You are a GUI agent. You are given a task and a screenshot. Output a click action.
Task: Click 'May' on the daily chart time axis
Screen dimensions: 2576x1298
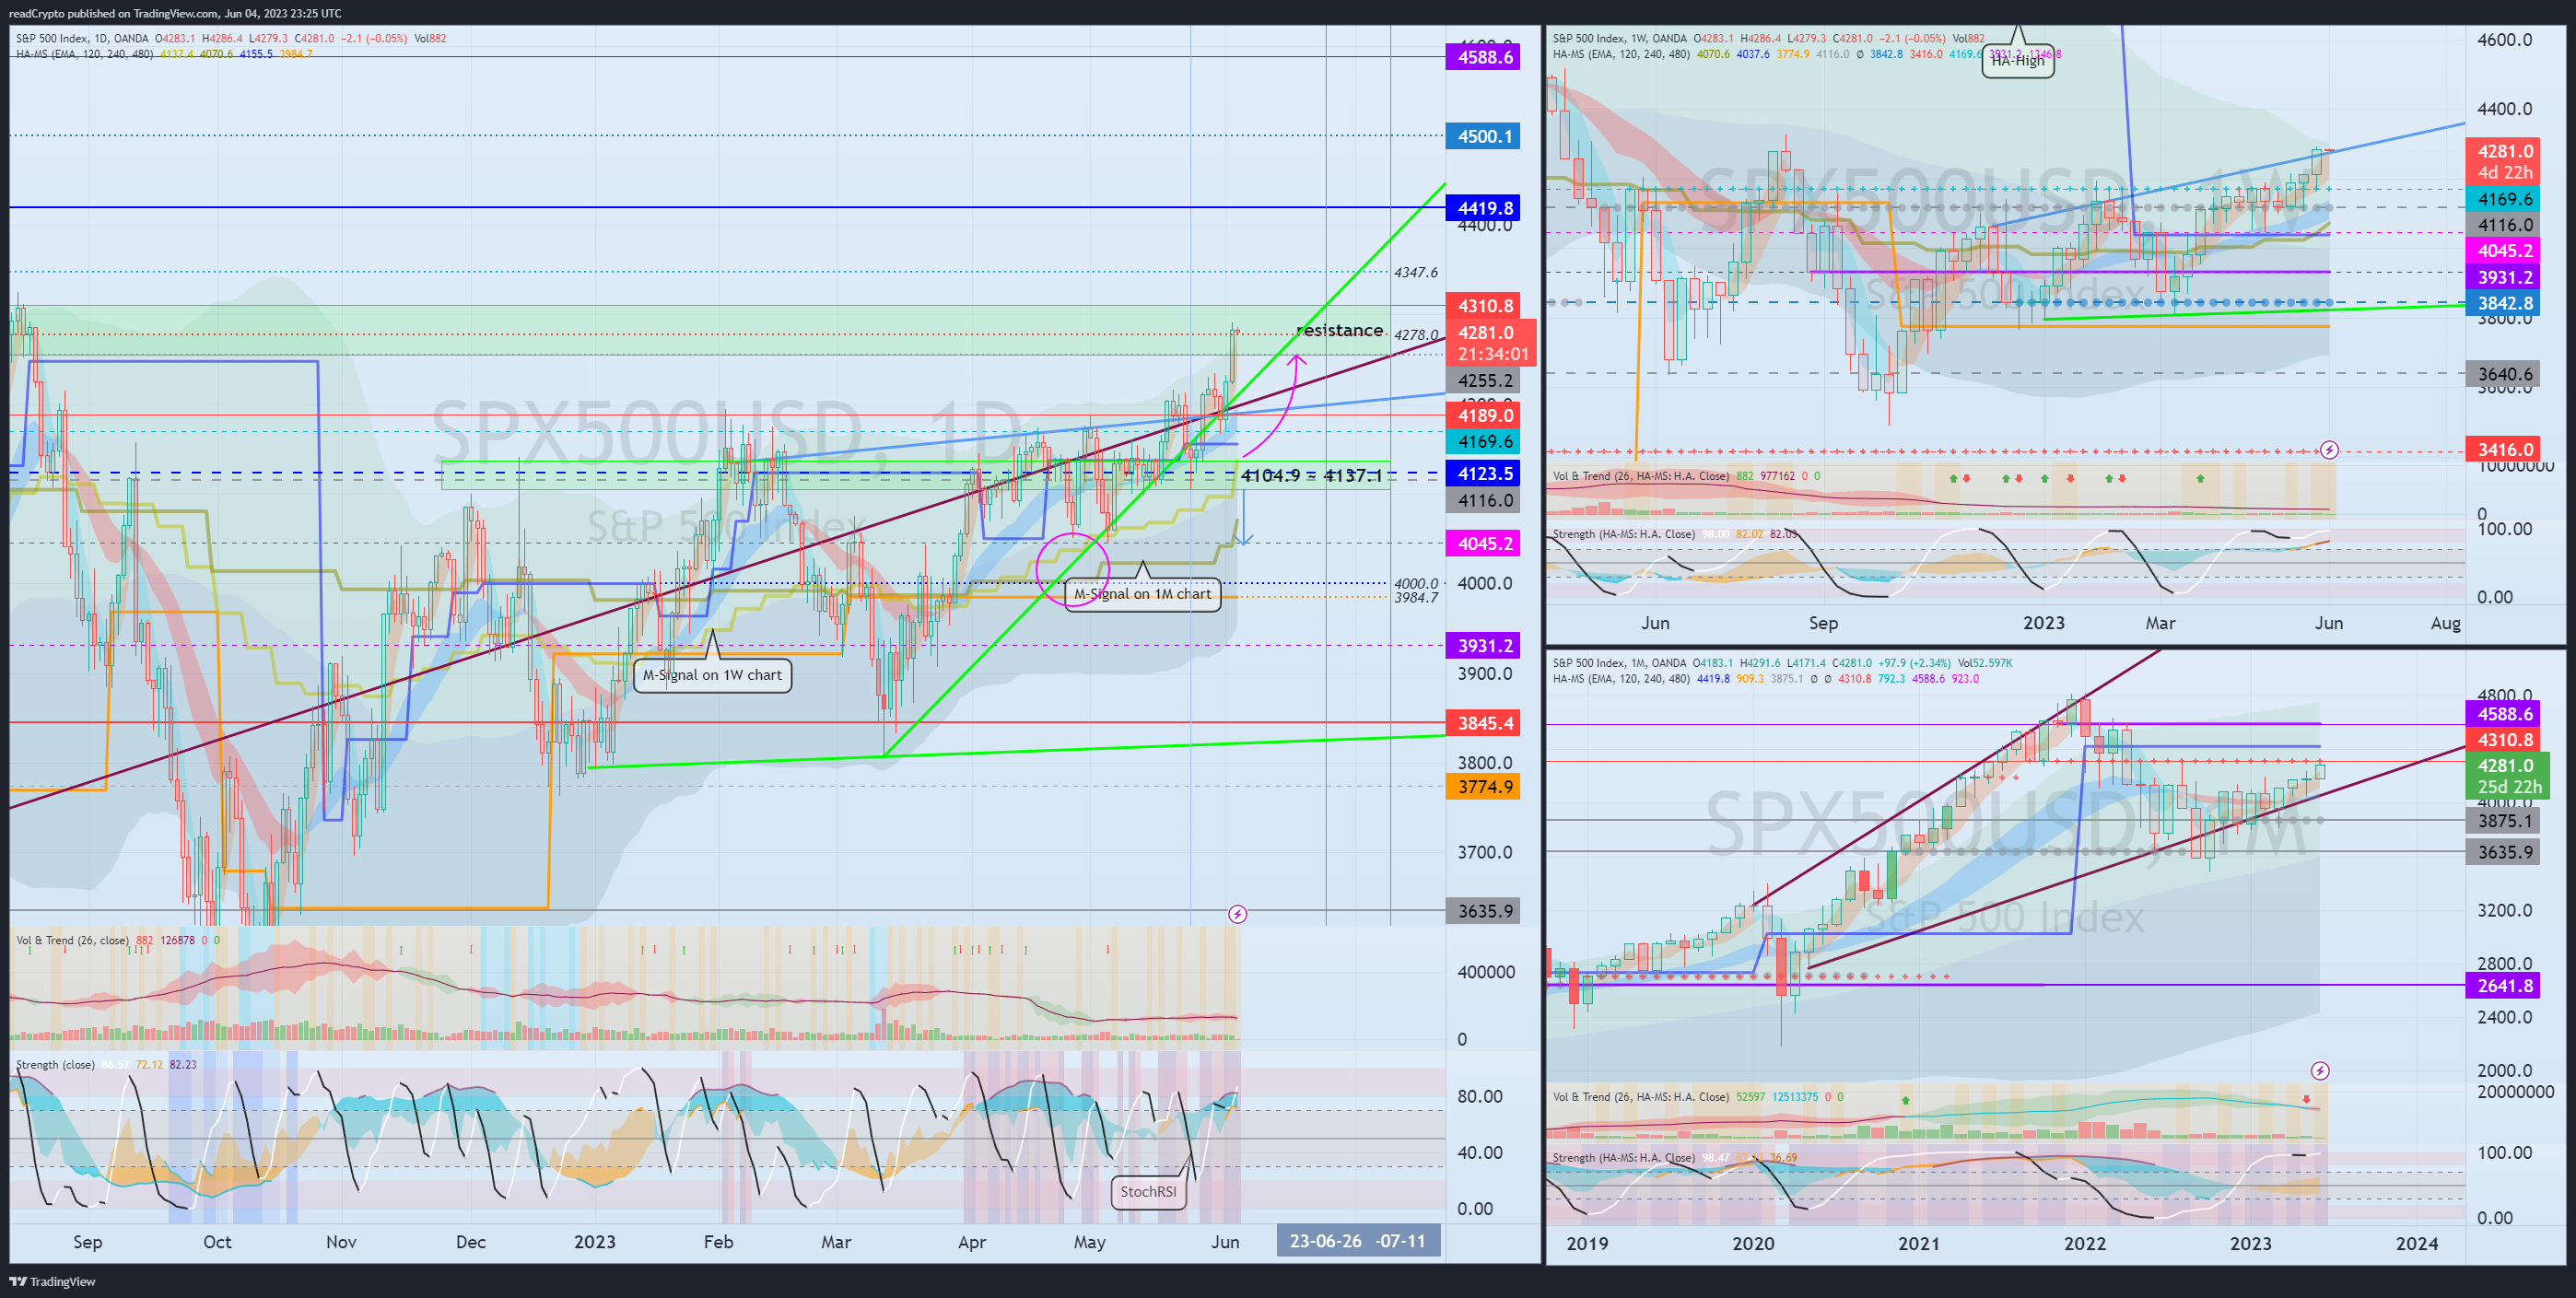point(1089,1242)
